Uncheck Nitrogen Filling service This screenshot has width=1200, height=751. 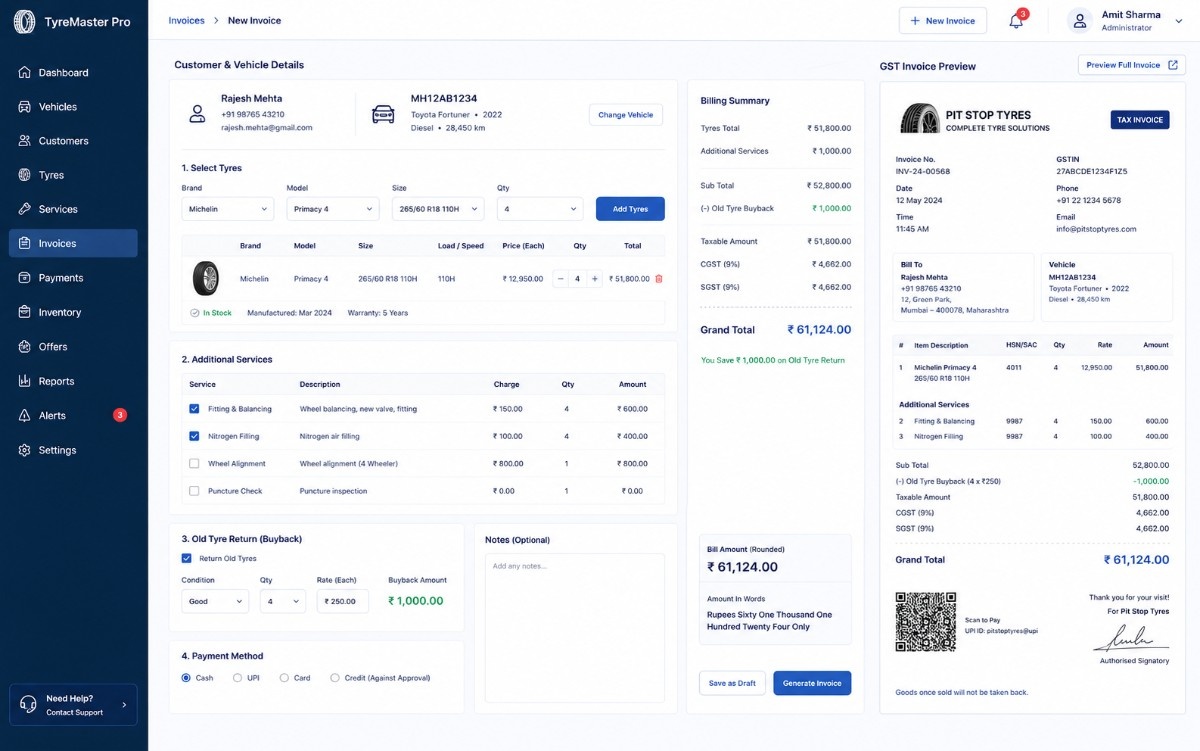pyautogui.click(x=194, y=436)
